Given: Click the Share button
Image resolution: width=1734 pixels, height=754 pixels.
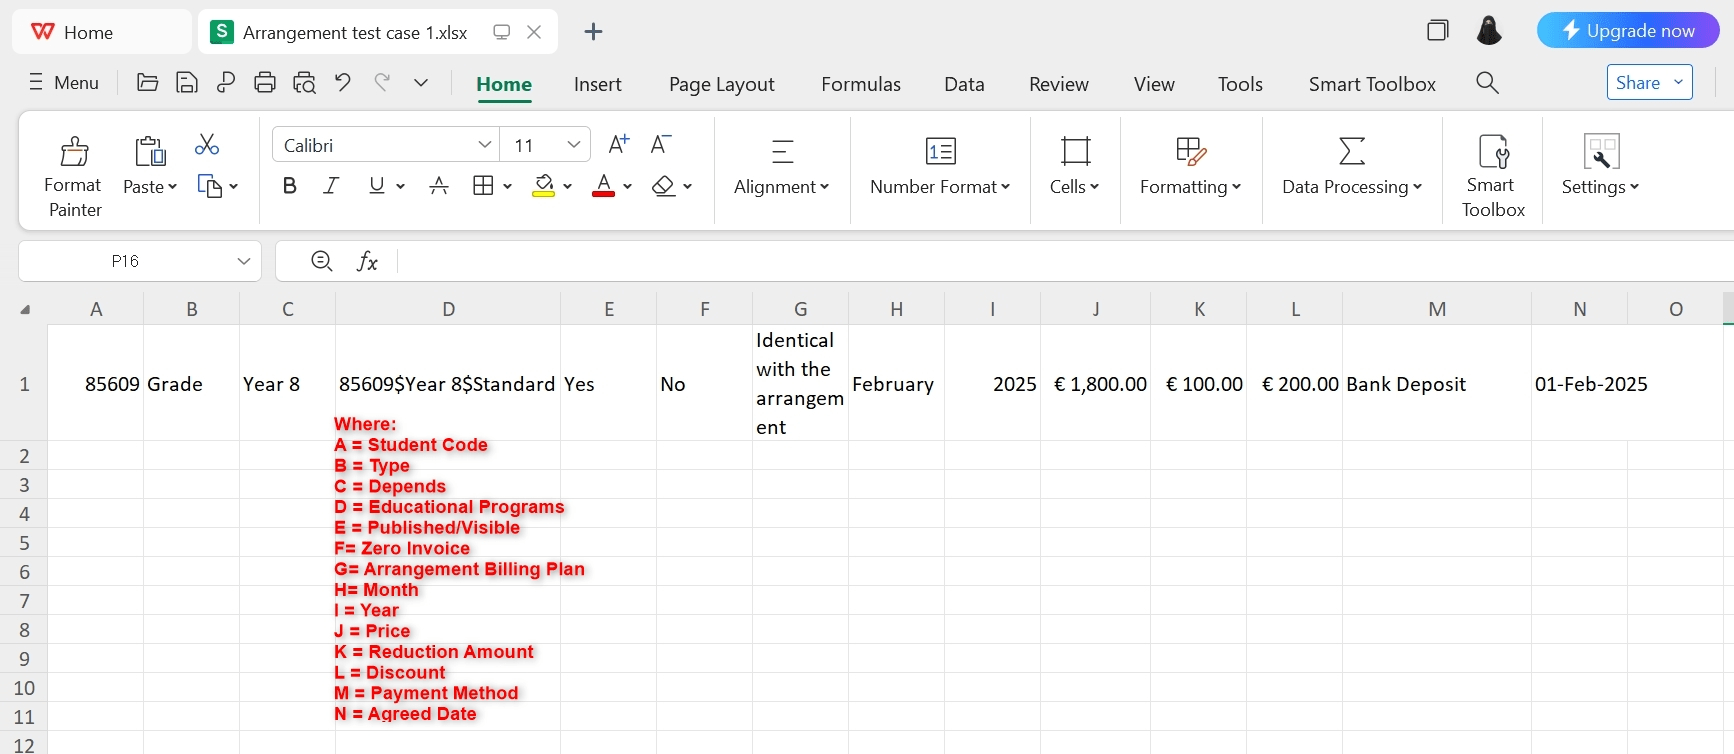Looking at the screenshot, I should click(x=1638, y=83).
